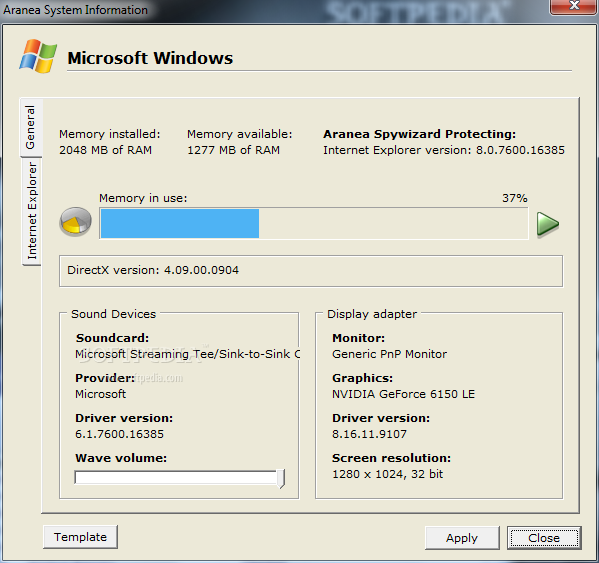Image resolution: width=599 pixels, height=563 pixels.
Task: Click the 'Monitor:' label
Action: [359, 338]
